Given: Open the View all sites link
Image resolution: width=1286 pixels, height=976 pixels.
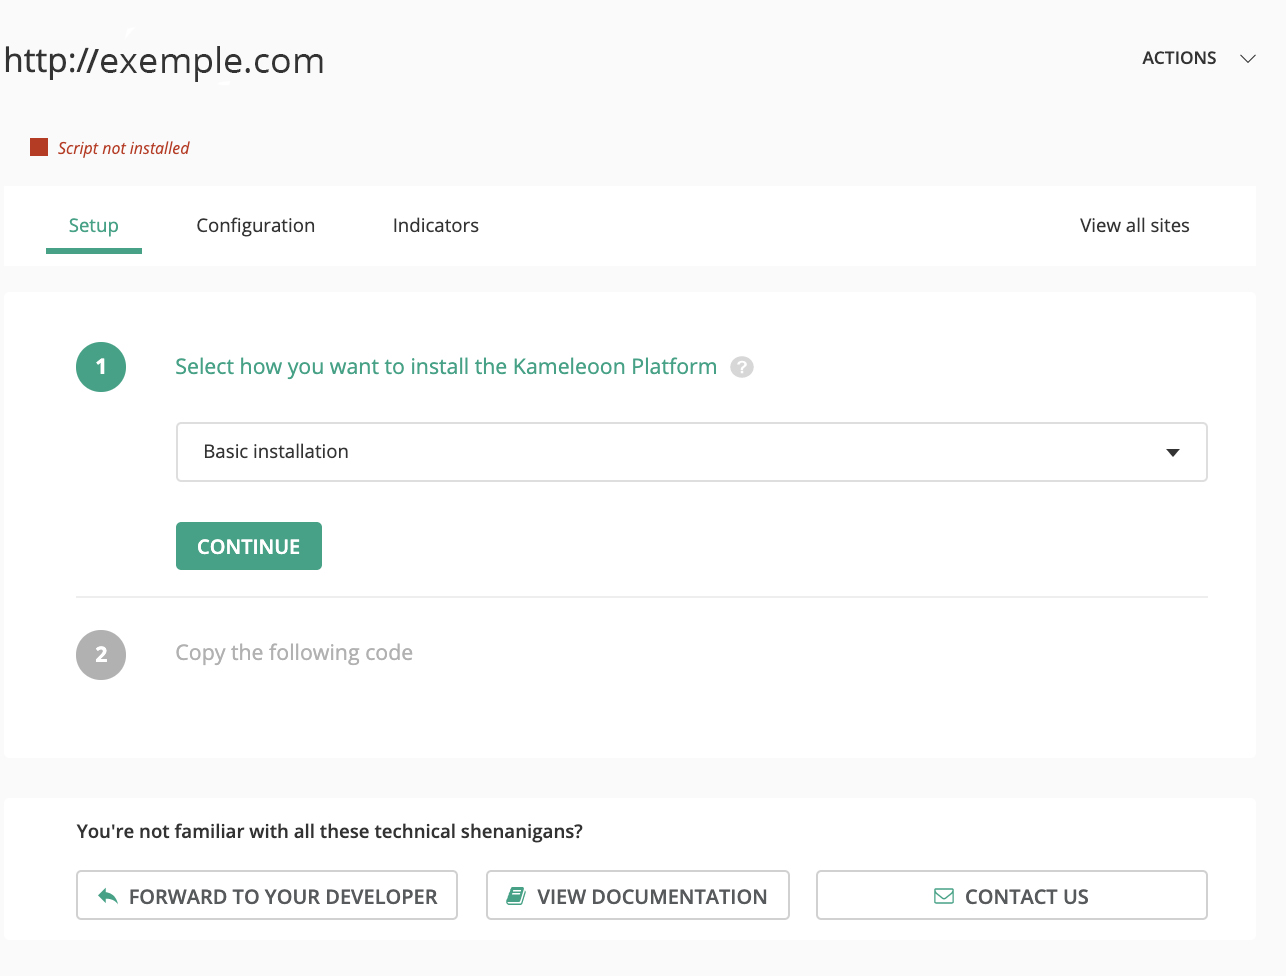Looking at the screenshot, I should click(1135, 226).
